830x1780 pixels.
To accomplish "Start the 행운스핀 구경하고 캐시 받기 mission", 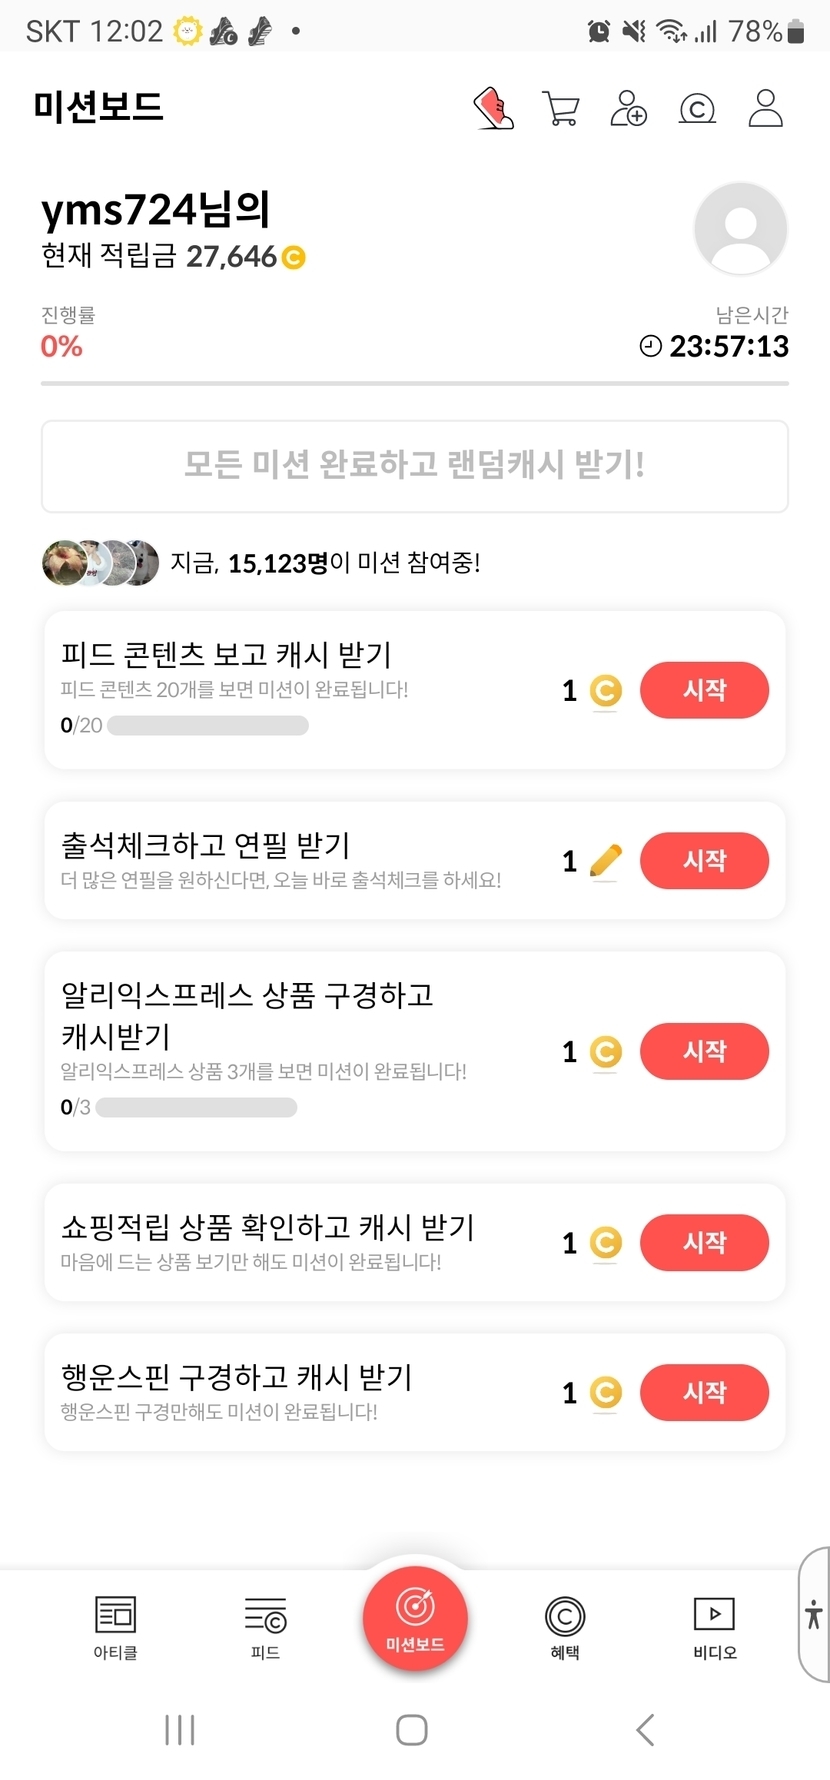I will (x=704, y=1392).
